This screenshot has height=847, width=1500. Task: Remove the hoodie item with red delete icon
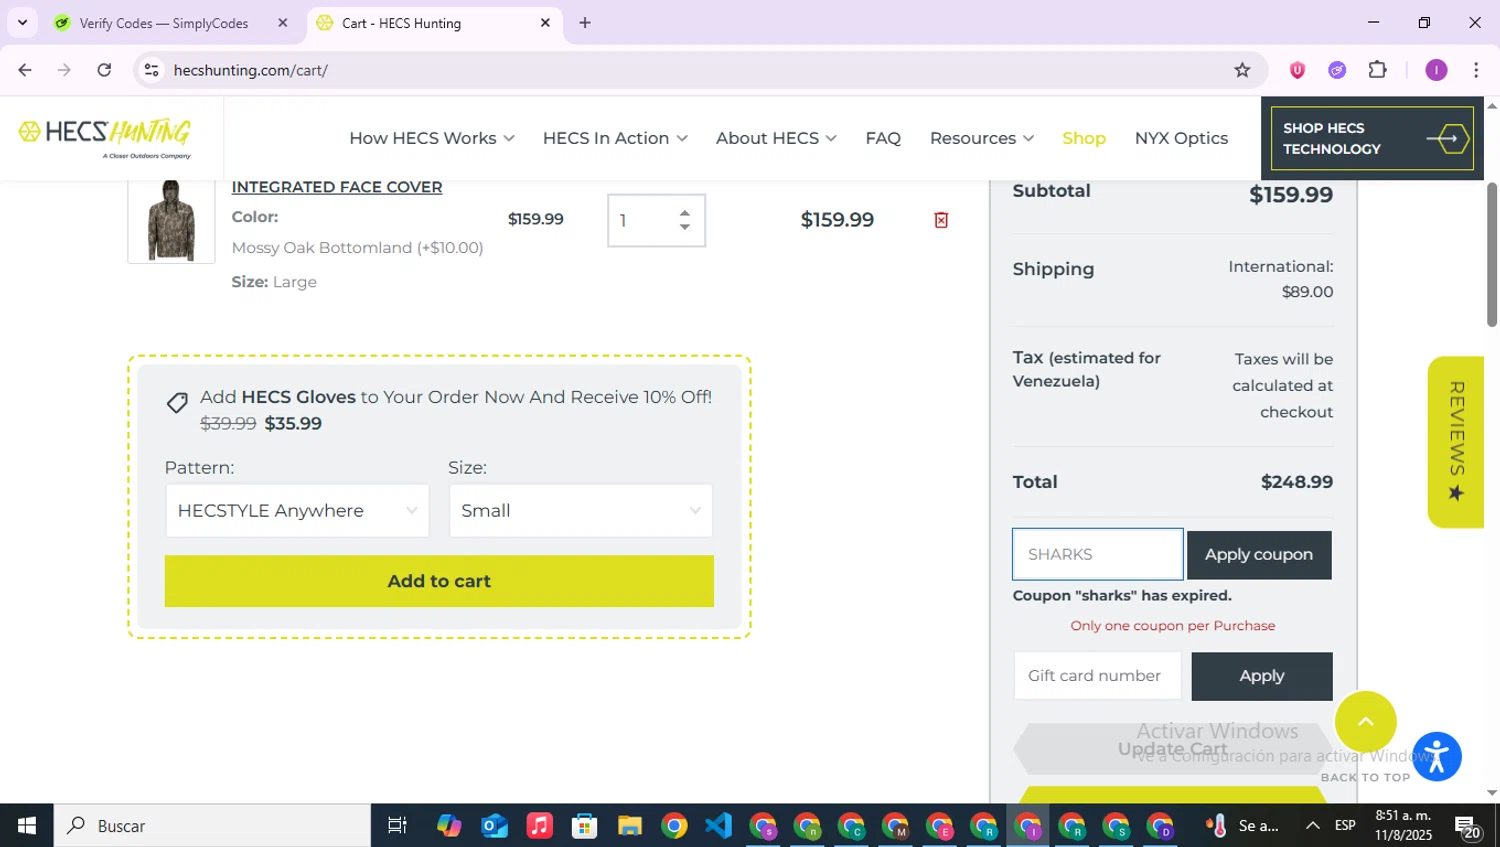point(941,220)
